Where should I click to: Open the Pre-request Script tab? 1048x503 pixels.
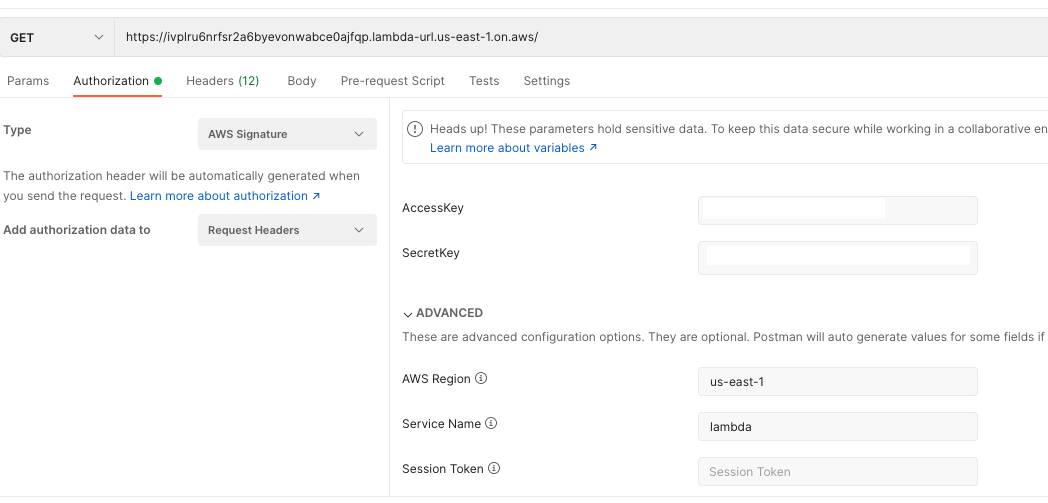(392, 81)
